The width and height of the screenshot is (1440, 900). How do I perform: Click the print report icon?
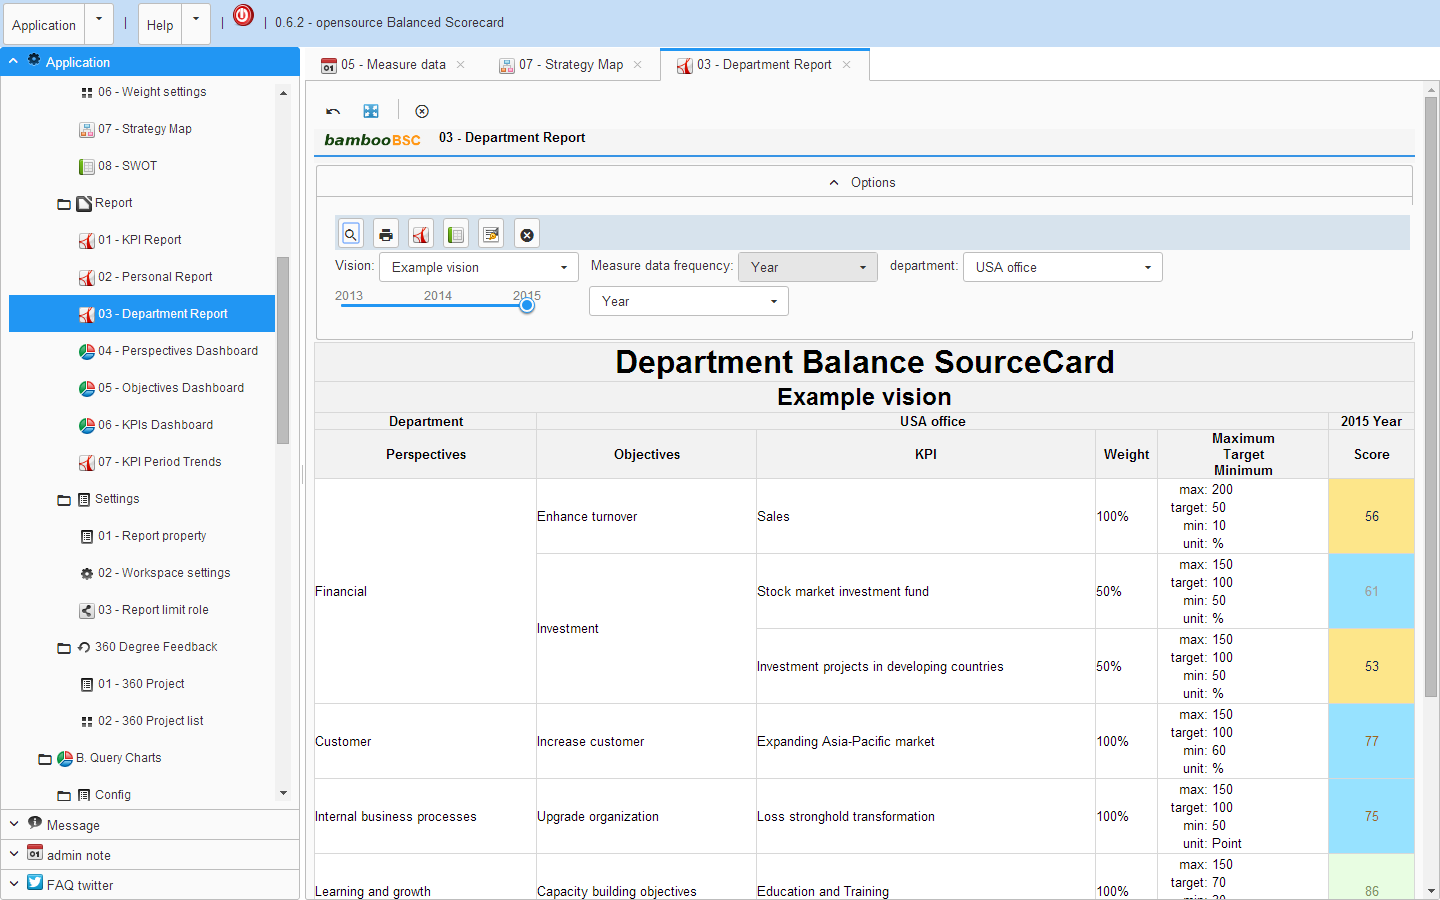pyautogui.click(x=386, y=233)
